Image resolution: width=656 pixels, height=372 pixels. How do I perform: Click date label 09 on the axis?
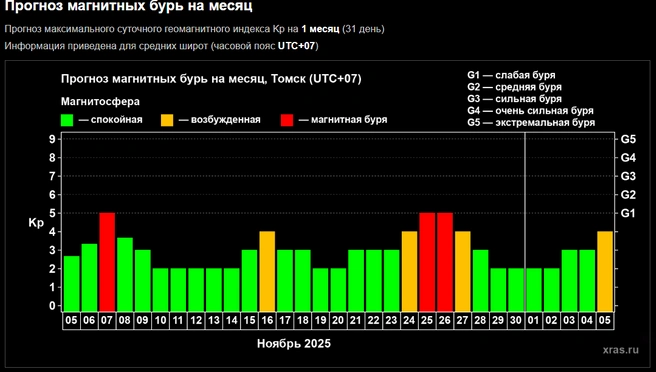[142, 321]
